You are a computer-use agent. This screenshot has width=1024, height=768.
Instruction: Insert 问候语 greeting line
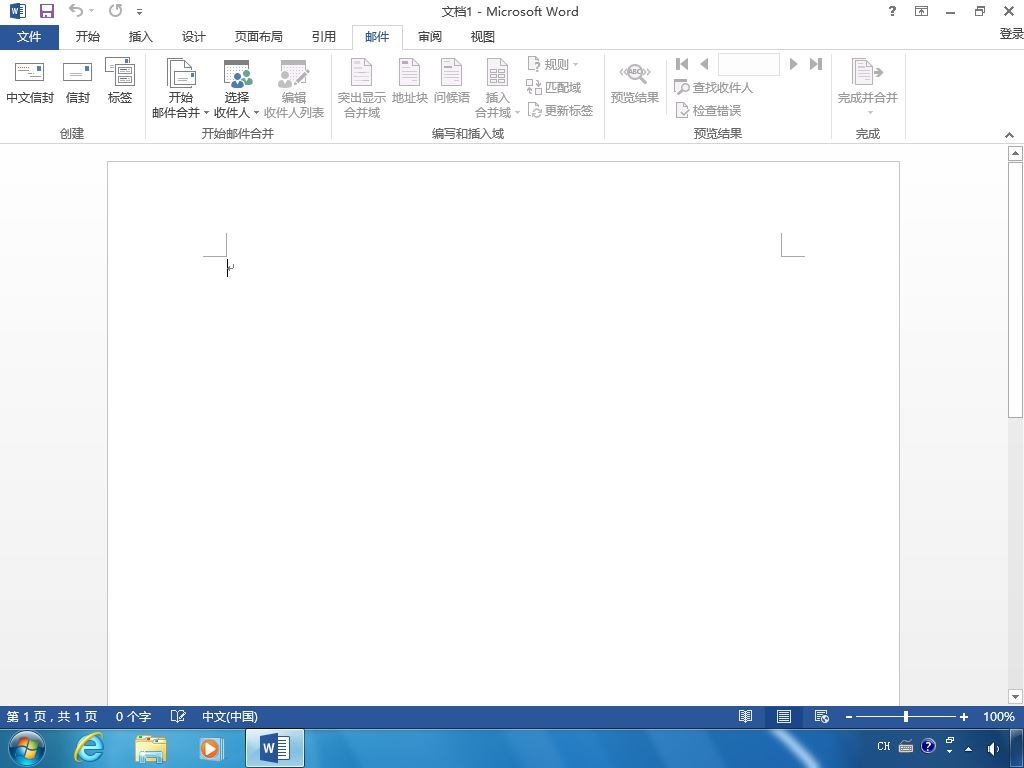451,83
